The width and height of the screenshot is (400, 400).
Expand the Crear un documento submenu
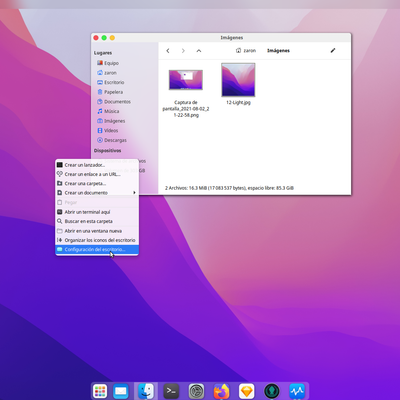pyautogui.click(x=97, y=193)
